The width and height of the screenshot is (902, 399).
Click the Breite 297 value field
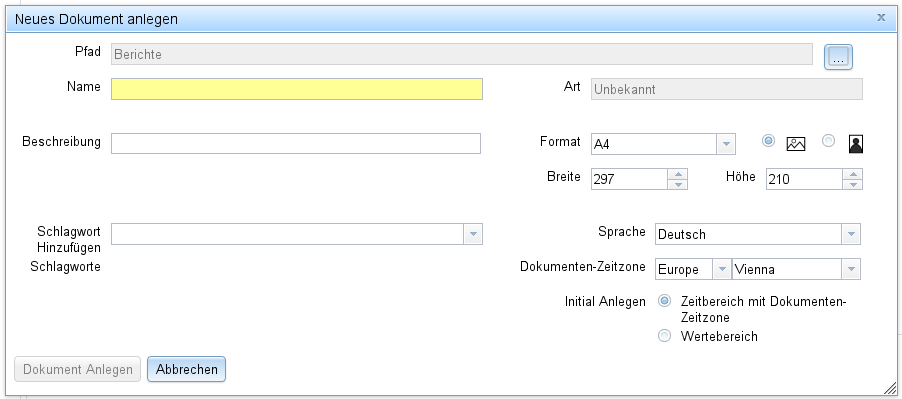629,179
